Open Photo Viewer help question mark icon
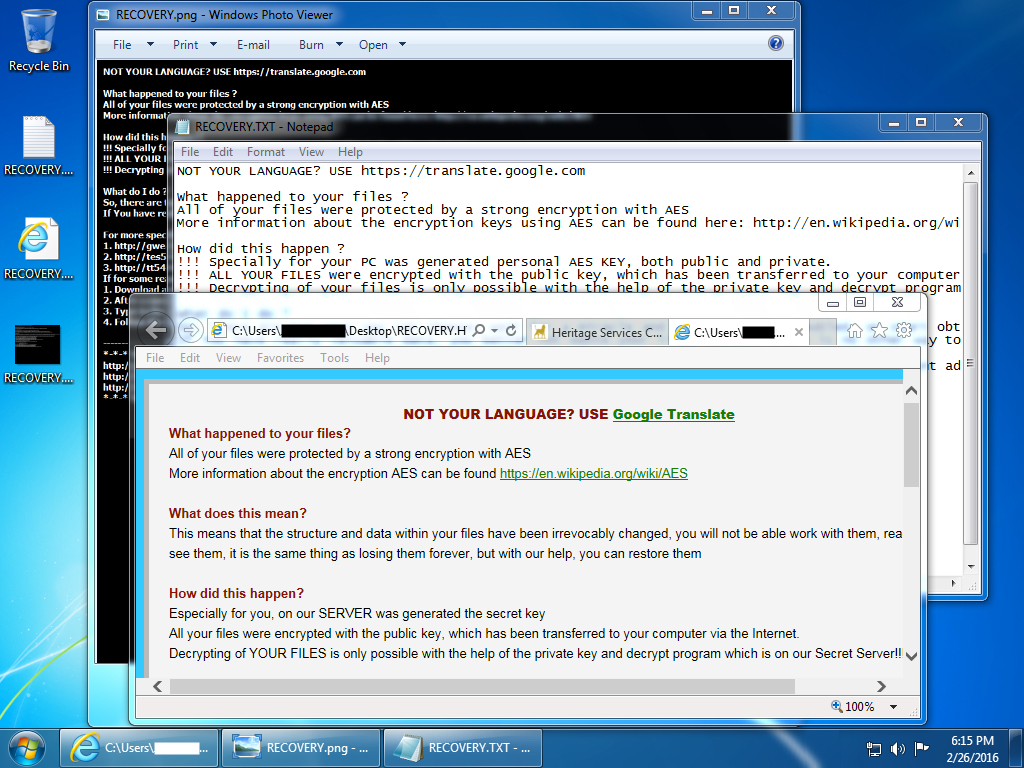 [x=775, y=43]
